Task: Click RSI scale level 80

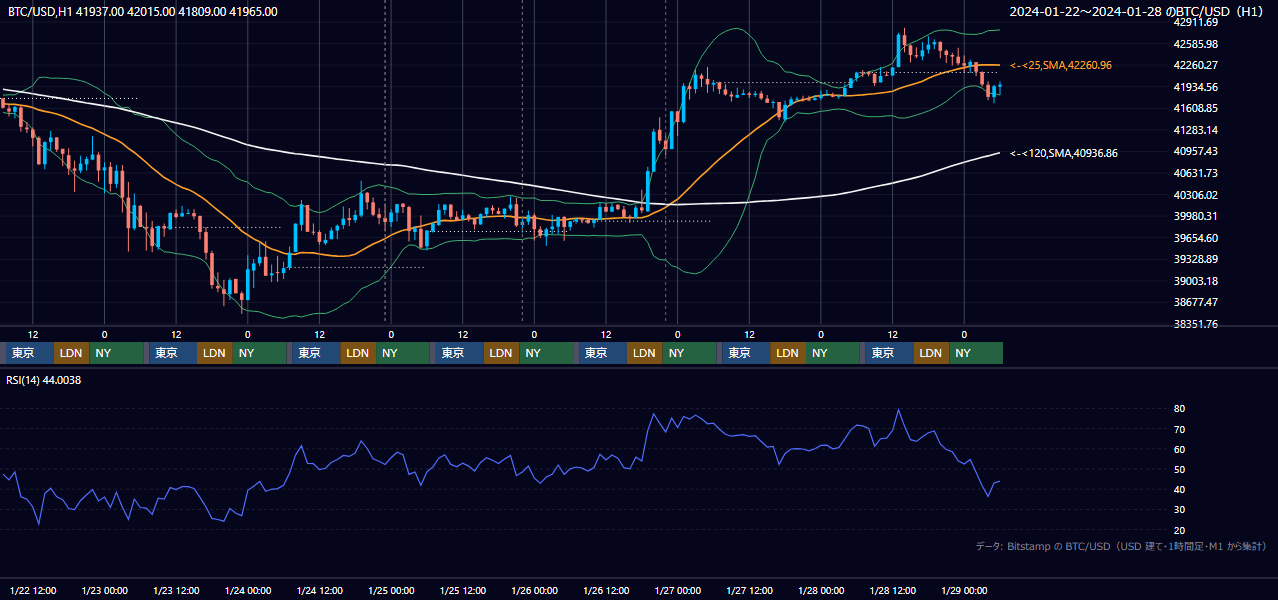Action: tap(1179, 409)
